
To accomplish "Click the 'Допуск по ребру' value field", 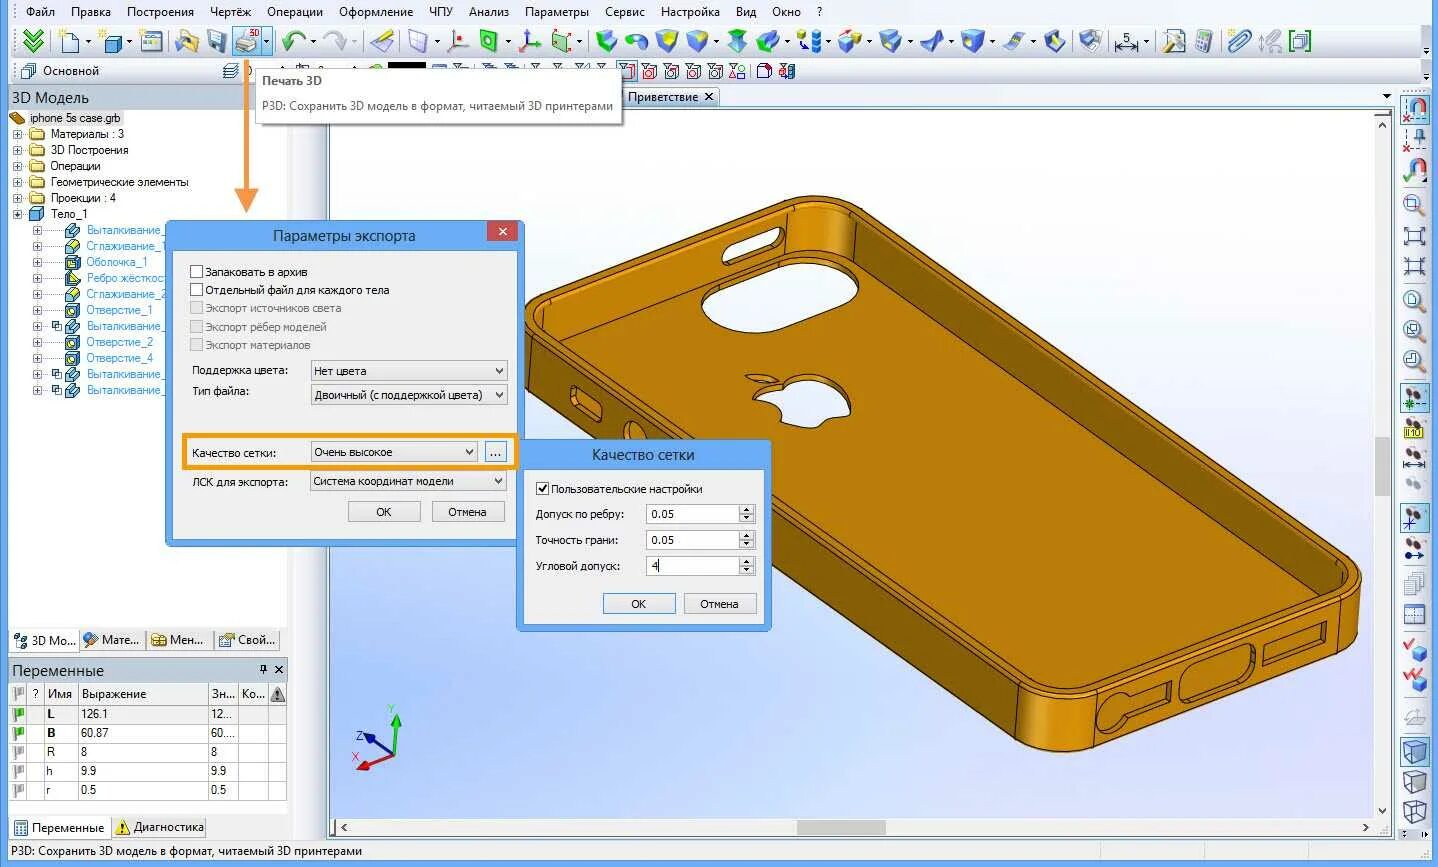I will coord(693,514).
